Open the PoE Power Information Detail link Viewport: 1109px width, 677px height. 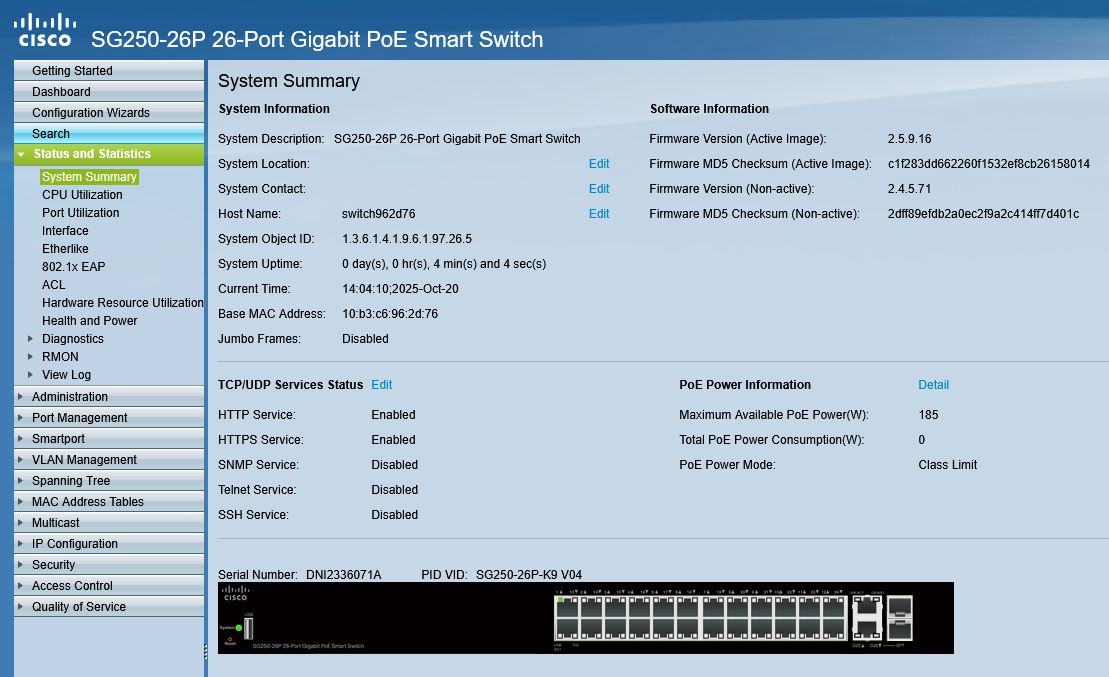point(934,385)
